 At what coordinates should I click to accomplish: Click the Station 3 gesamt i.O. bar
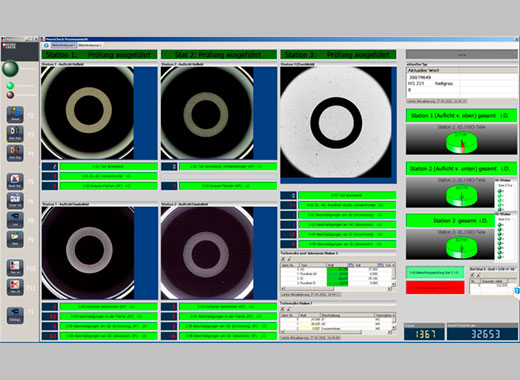(450, 221)
